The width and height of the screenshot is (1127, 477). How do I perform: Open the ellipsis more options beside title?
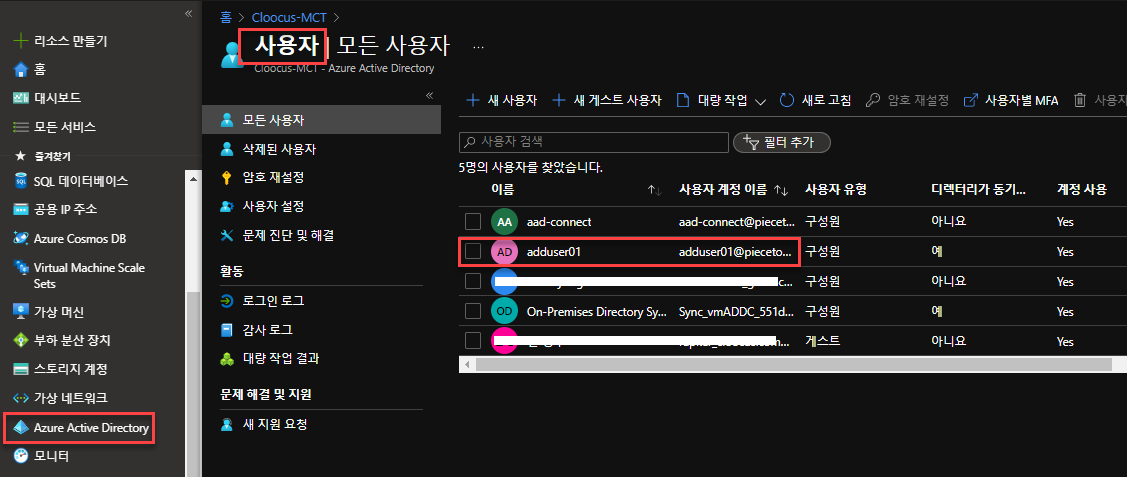pyautogui.click(x=479, y=47)
